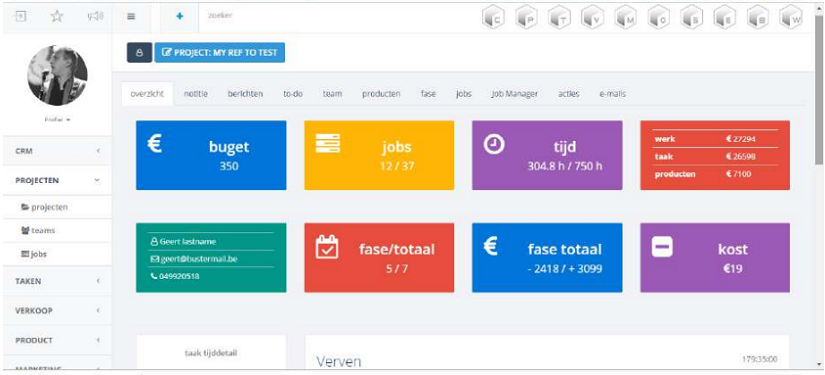
Task: Click the Geert lastname contact line
Action: [x=183, y=241]
